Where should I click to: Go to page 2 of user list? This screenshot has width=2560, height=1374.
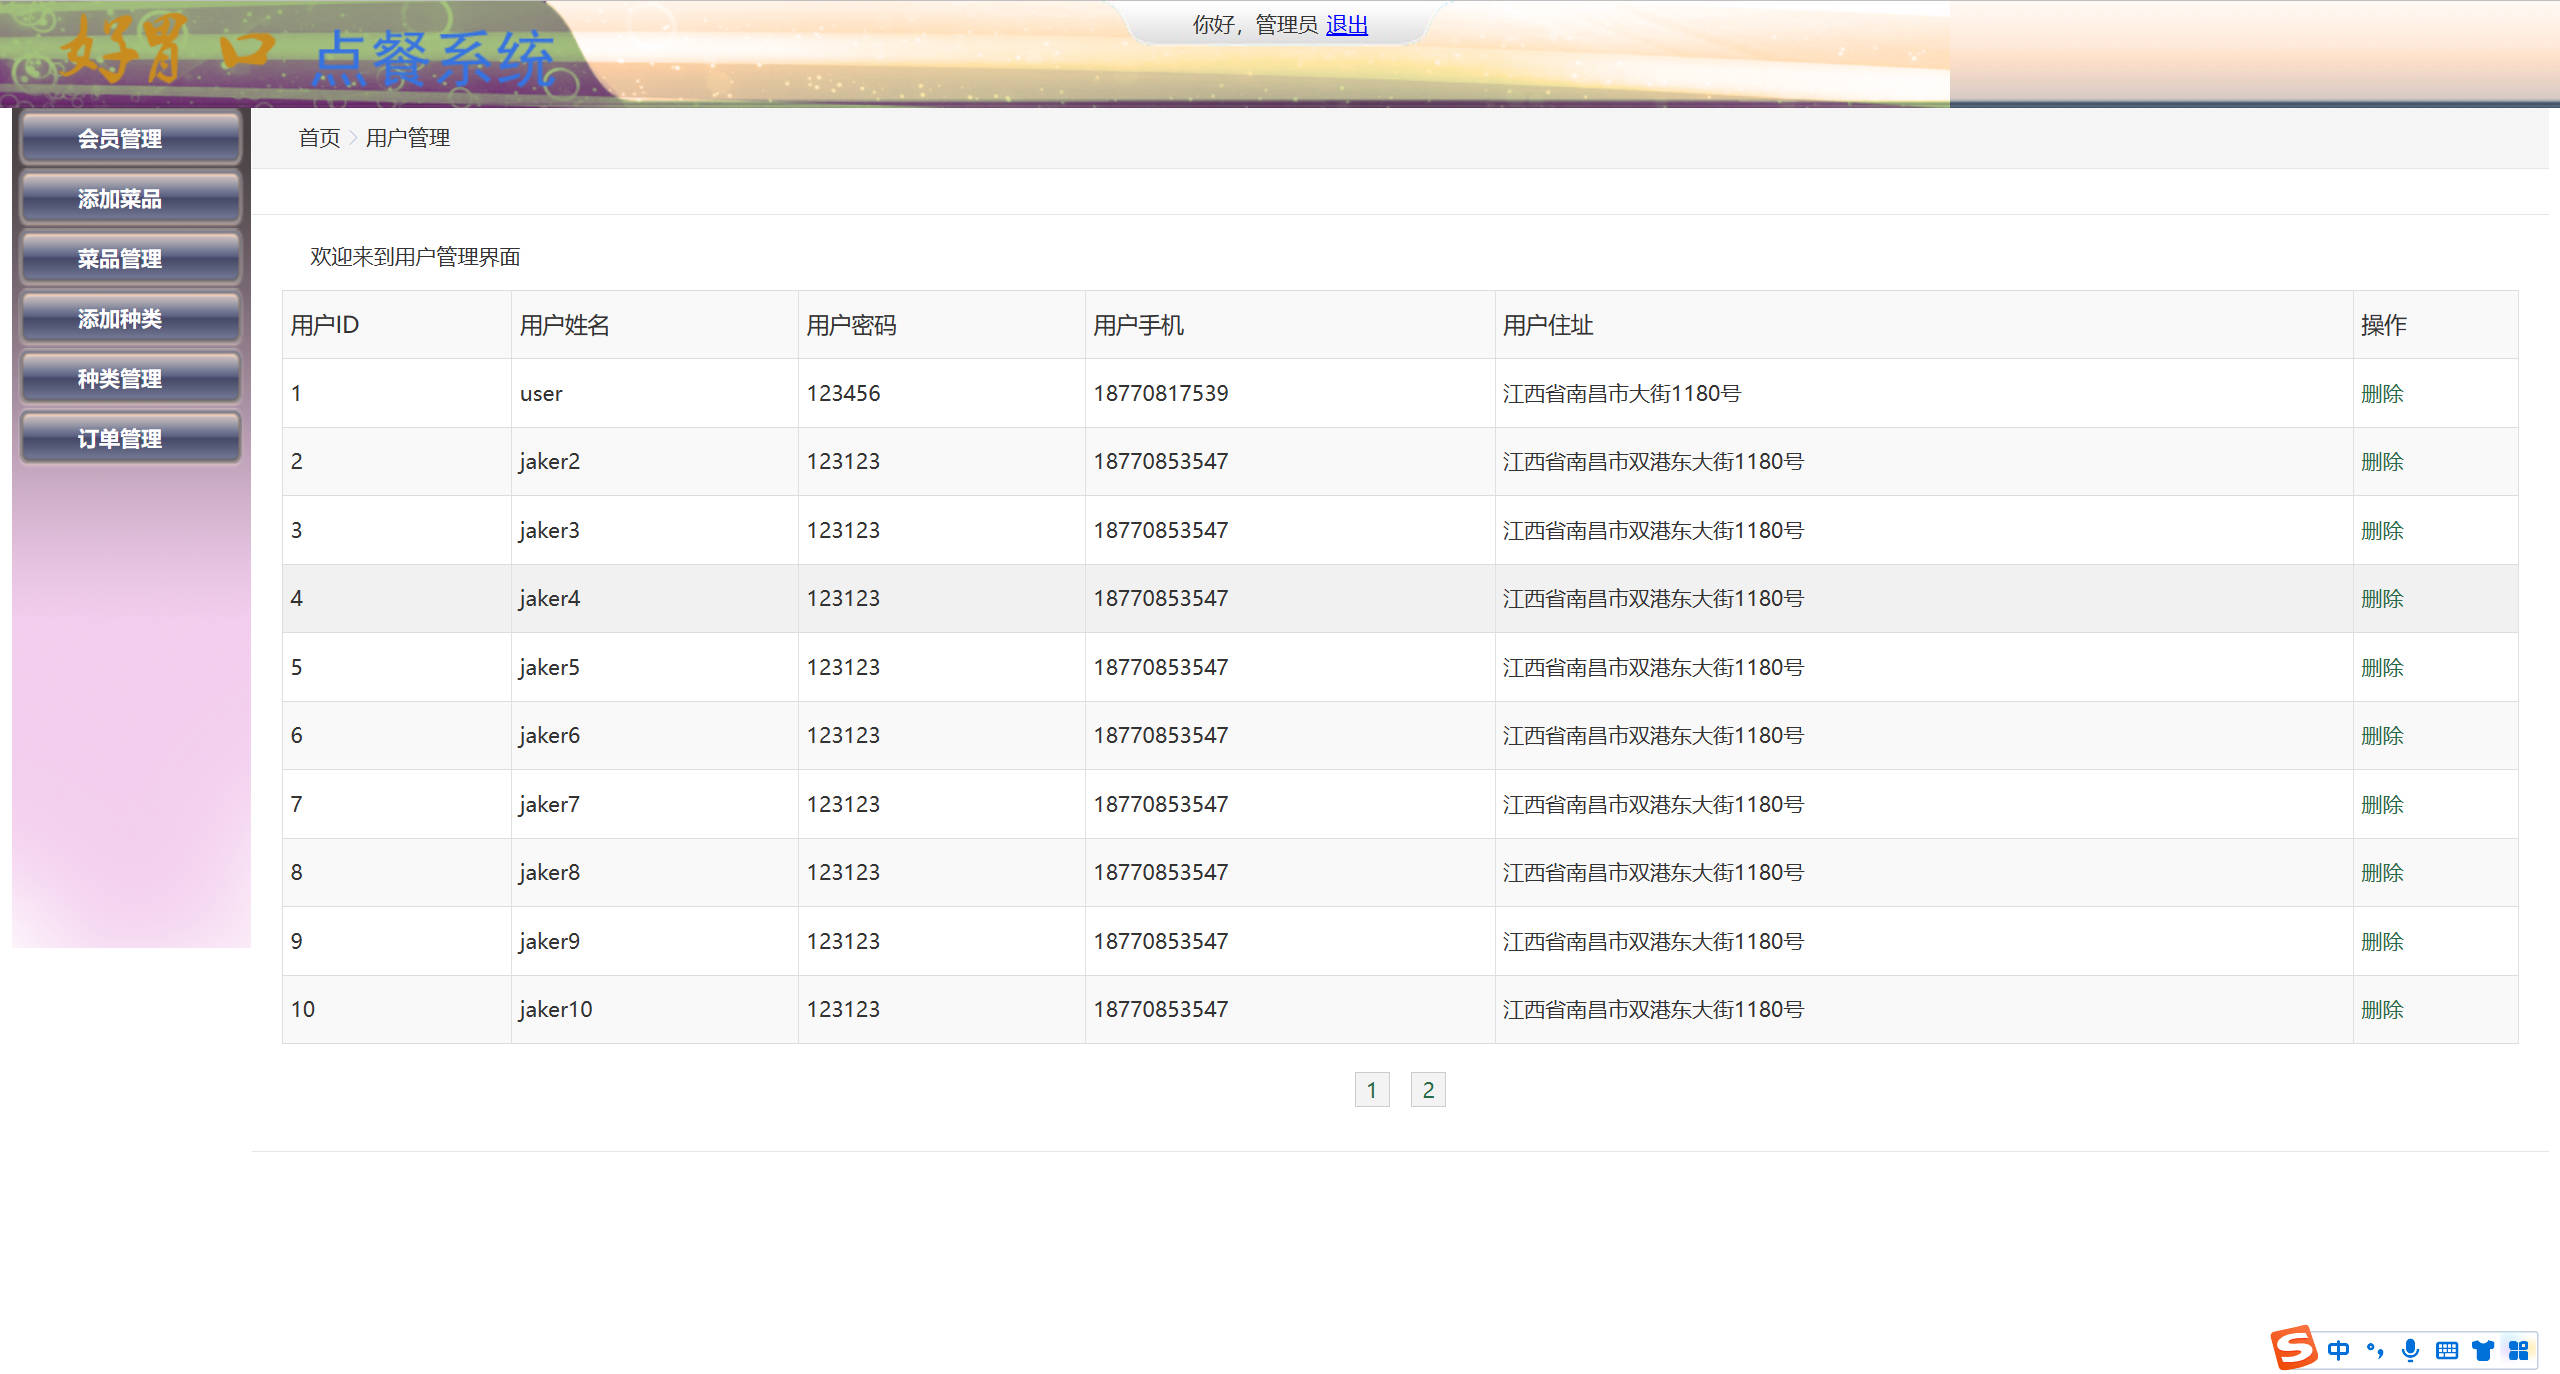(1428, 1090)
